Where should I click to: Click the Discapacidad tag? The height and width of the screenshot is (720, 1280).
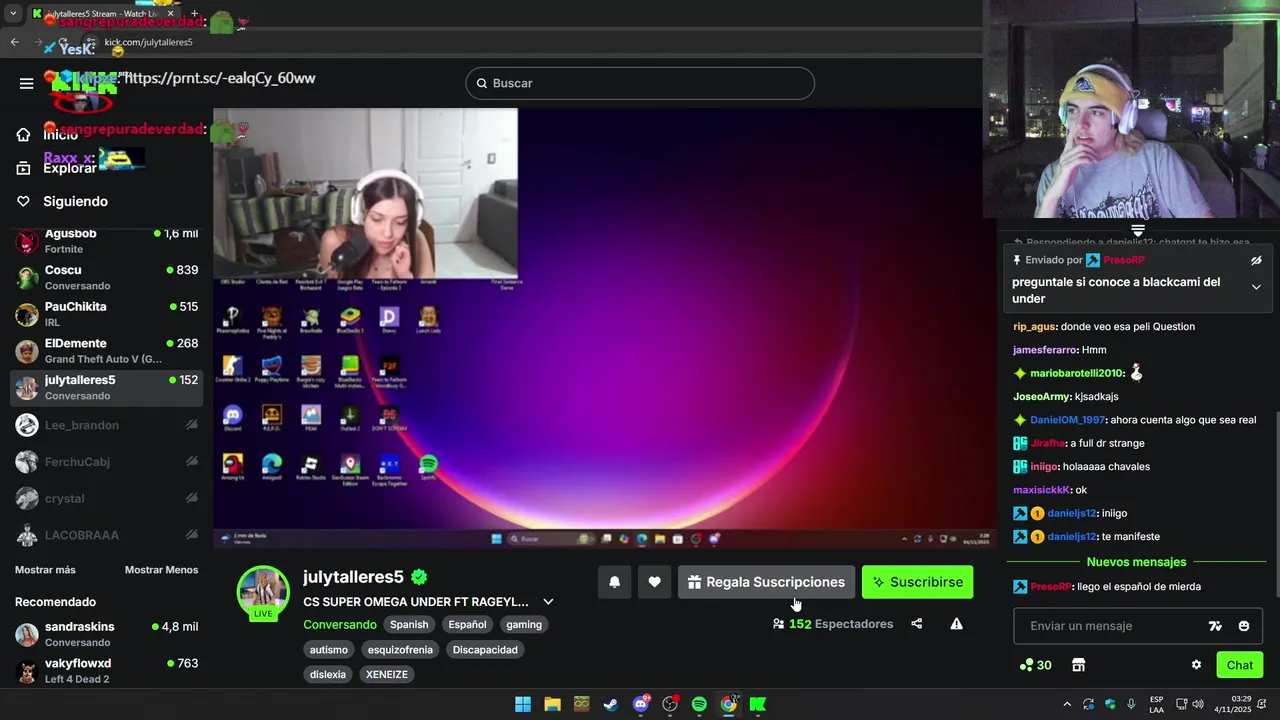485,650
